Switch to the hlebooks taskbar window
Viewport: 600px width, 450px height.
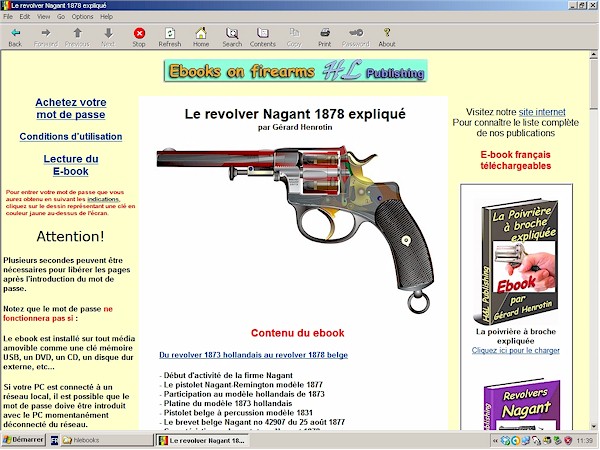click(x=107, y=440)
